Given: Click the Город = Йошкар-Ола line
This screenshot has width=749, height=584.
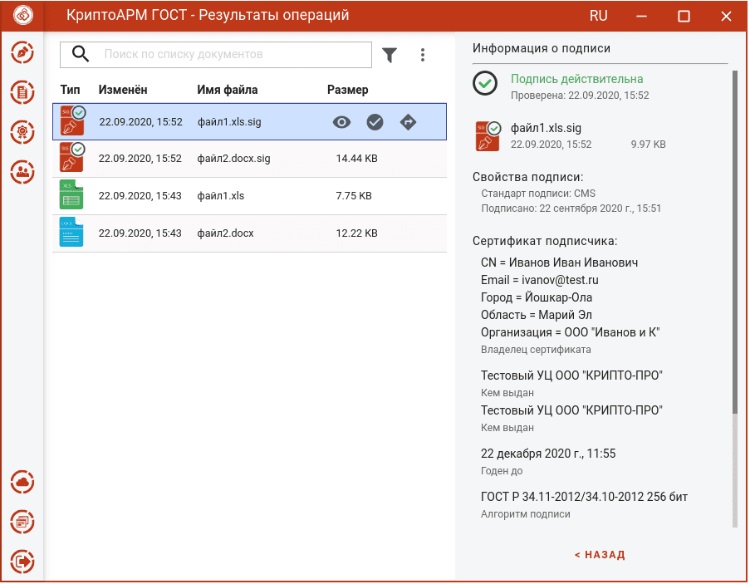Looking at the screenshot, I should pyautogui.click(x=536, y=297).
